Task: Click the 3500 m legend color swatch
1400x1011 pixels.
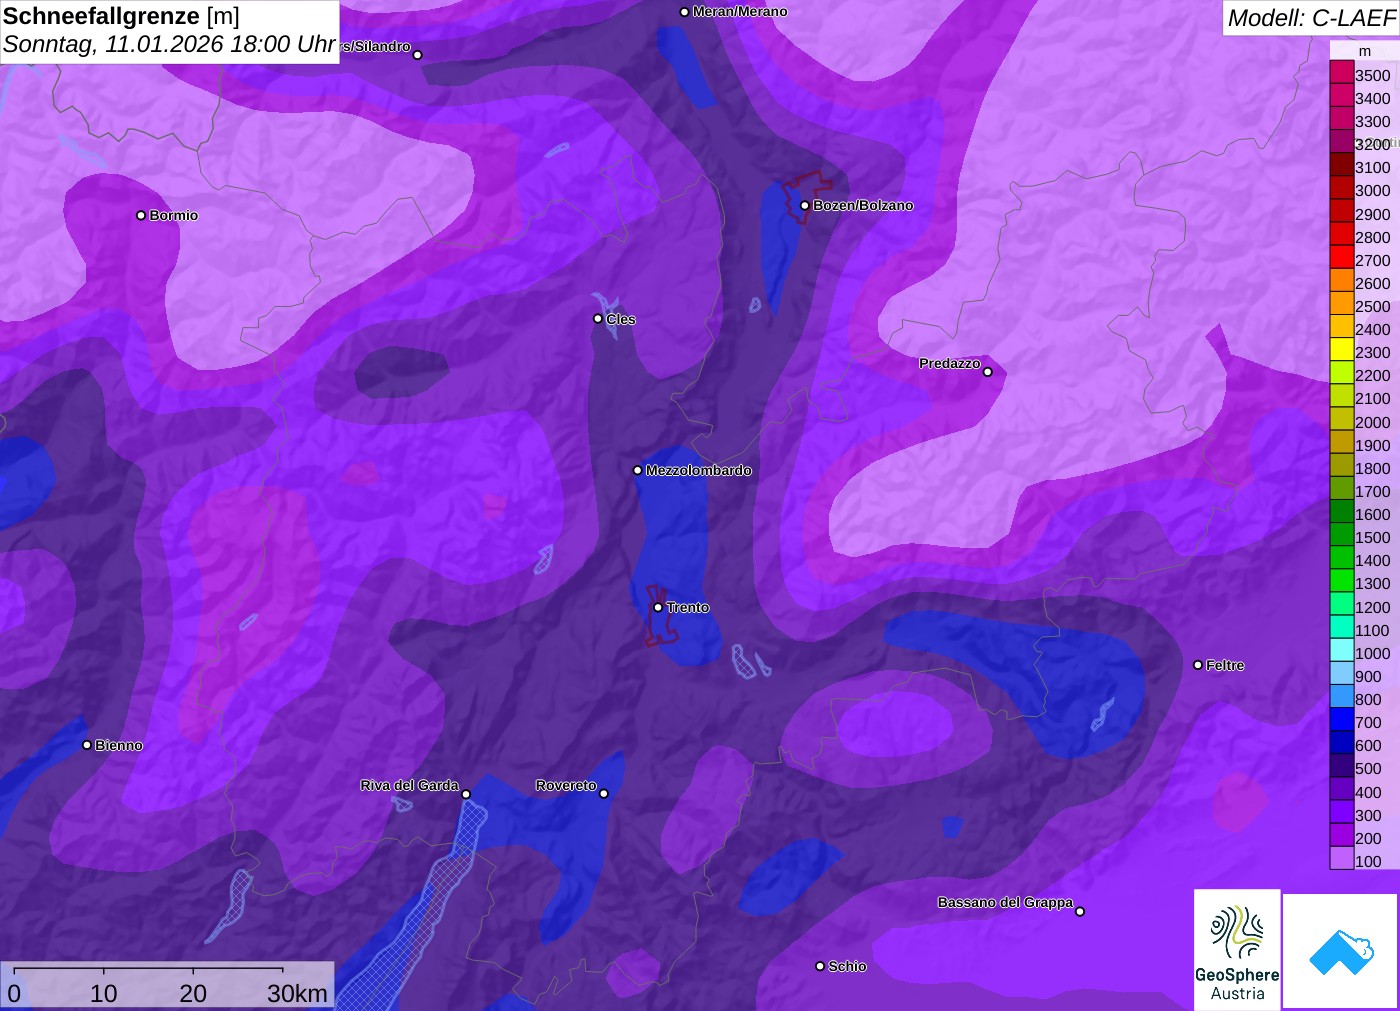Action: point(1342,72)
